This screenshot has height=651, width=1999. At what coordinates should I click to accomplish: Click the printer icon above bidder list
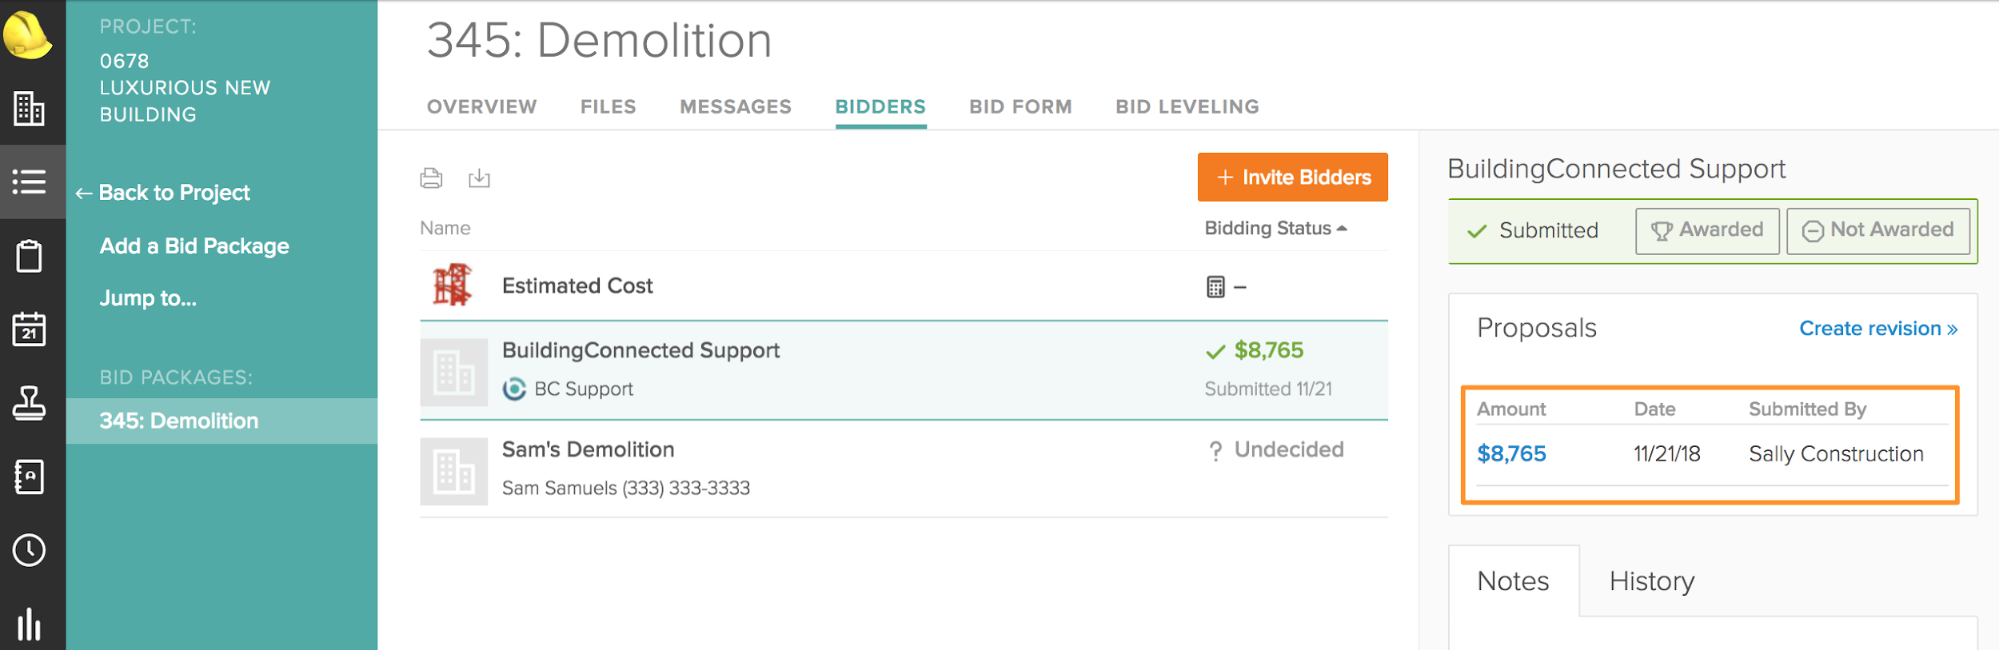pyautogui.click(x=431, y=178)
